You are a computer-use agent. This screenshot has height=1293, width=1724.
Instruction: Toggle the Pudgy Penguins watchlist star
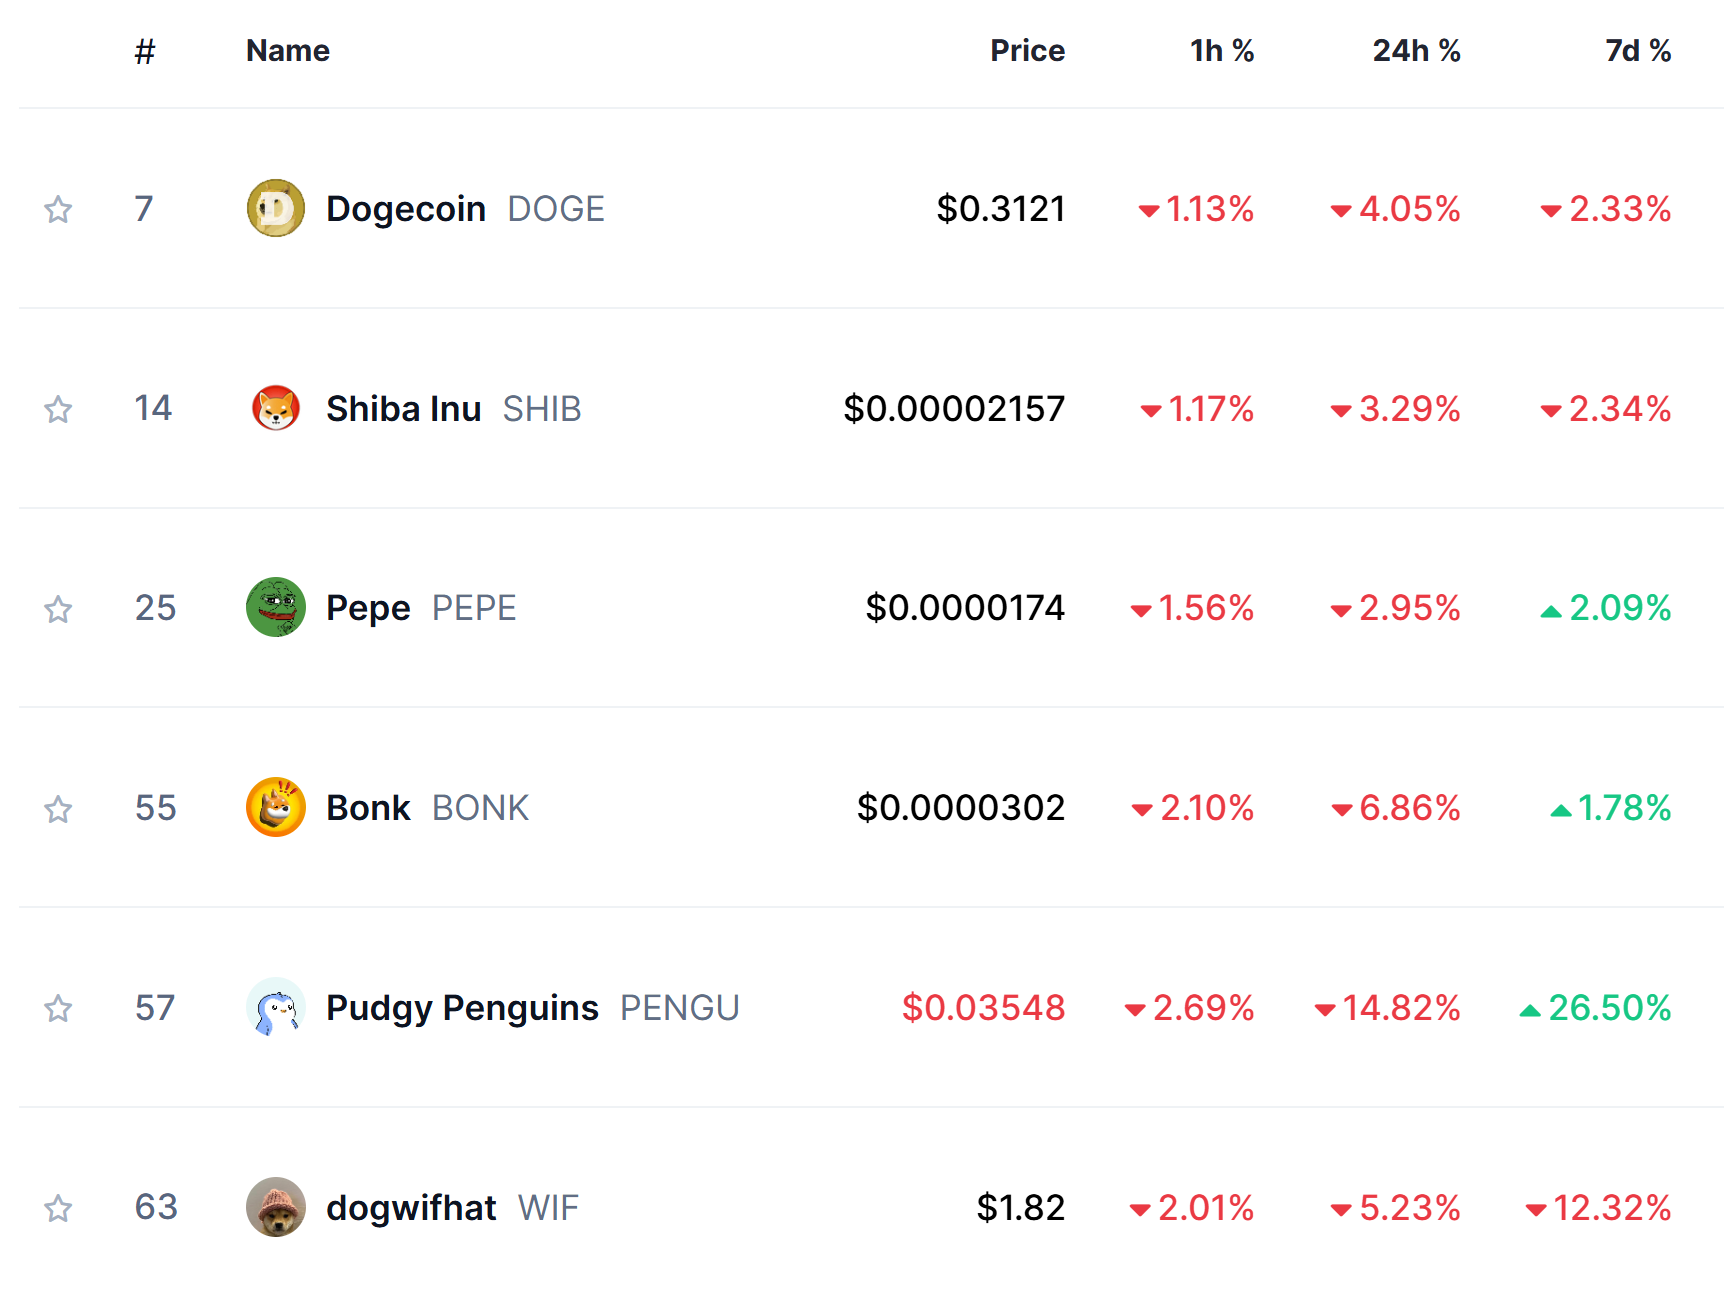[x=58, y=1008]
